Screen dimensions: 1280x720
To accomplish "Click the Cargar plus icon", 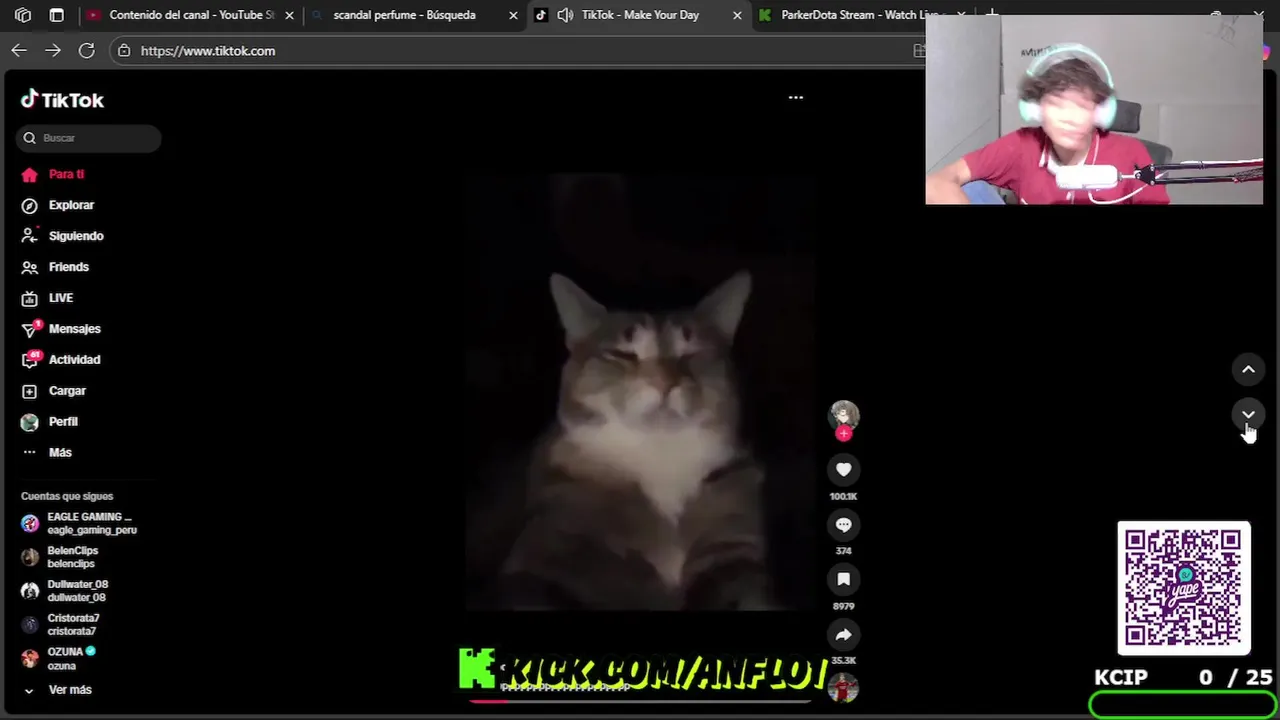I will coord(30,391).
